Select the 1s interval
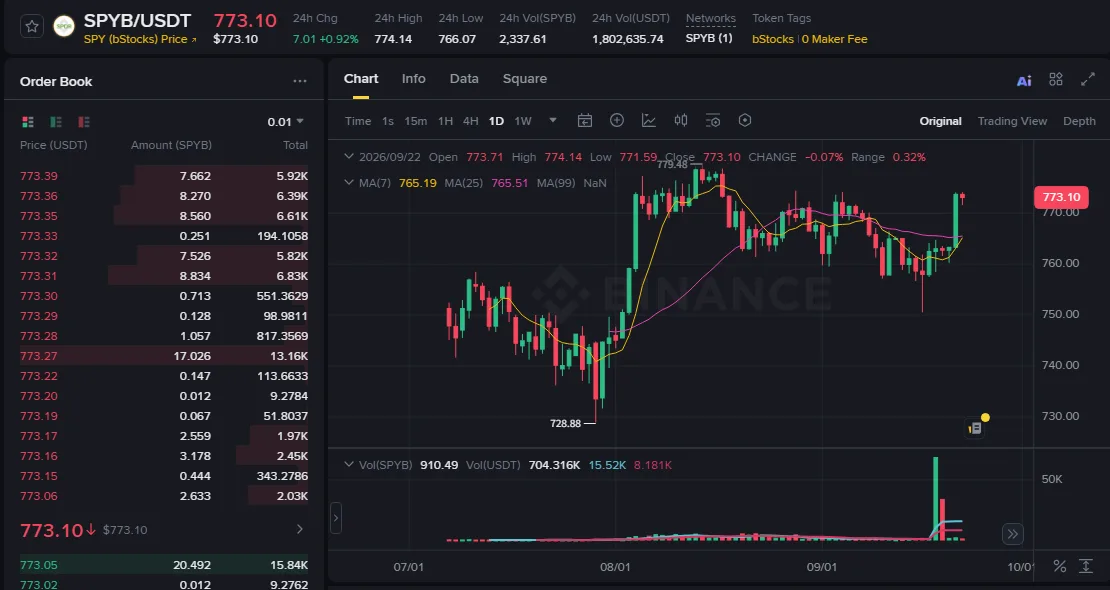The width and height of the screenshot is (1110, 590). 388,121
